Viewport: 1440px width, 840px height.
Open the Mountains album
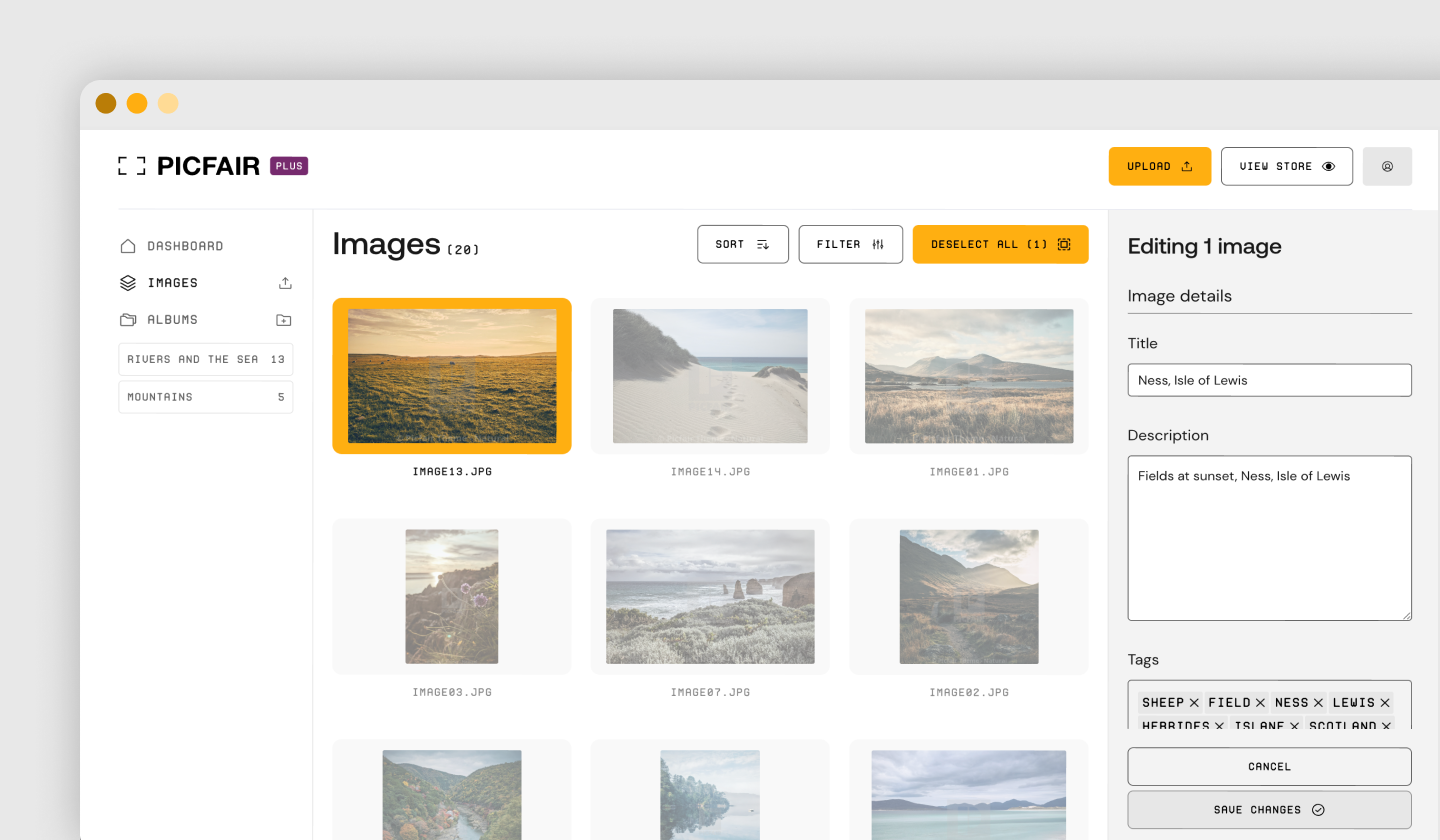pyautogui.click(x=205, y=397)
